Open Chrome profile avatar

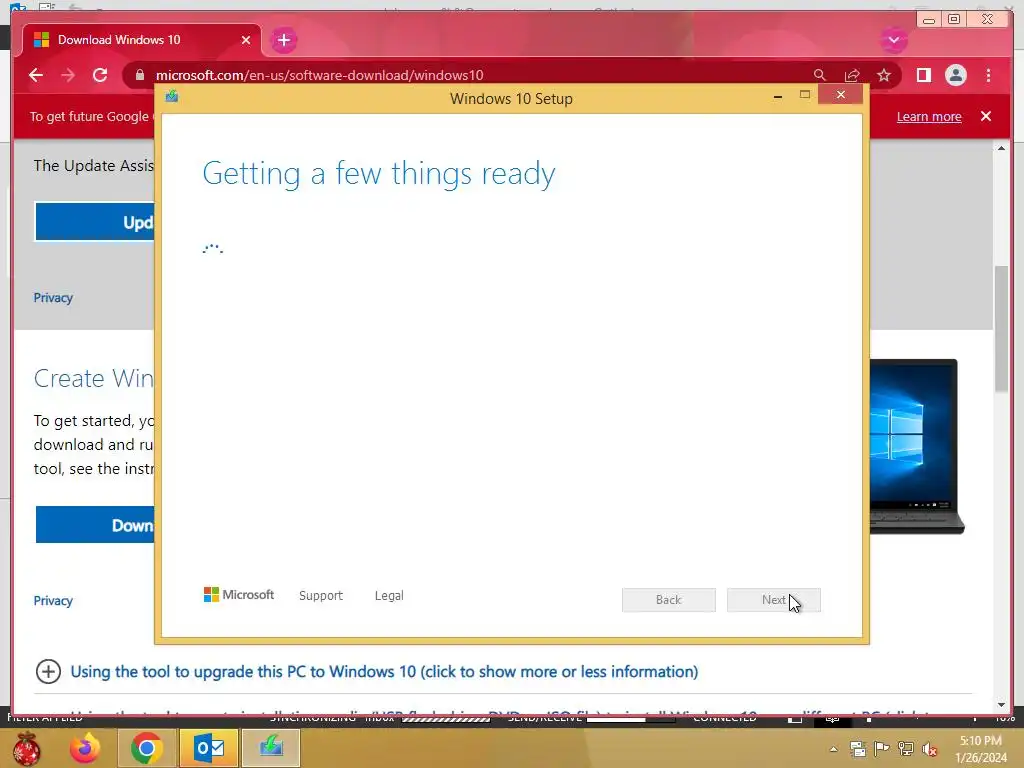955,75
